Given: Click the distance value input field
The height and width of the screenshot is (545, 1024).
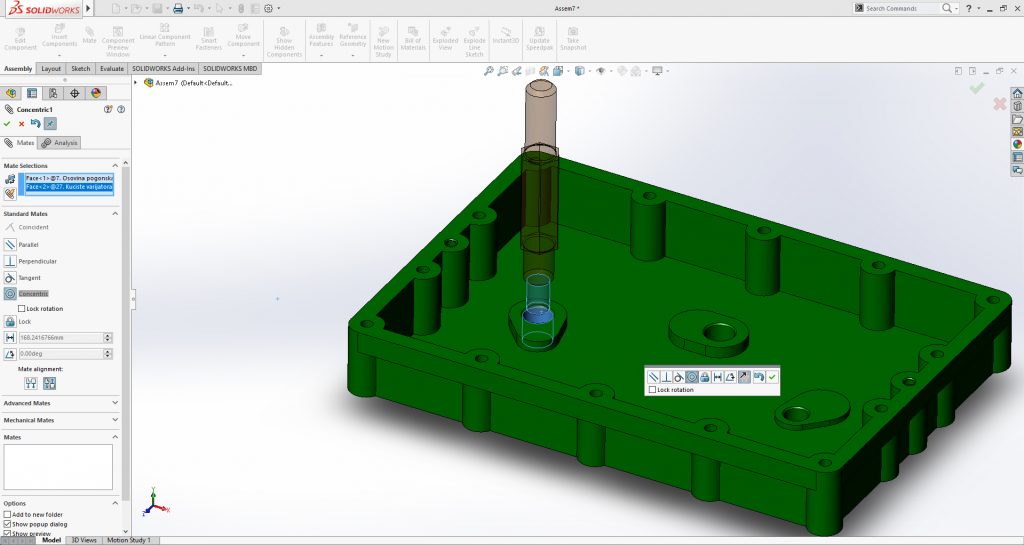Looking at the screenshot, I should tap(61, 337).
